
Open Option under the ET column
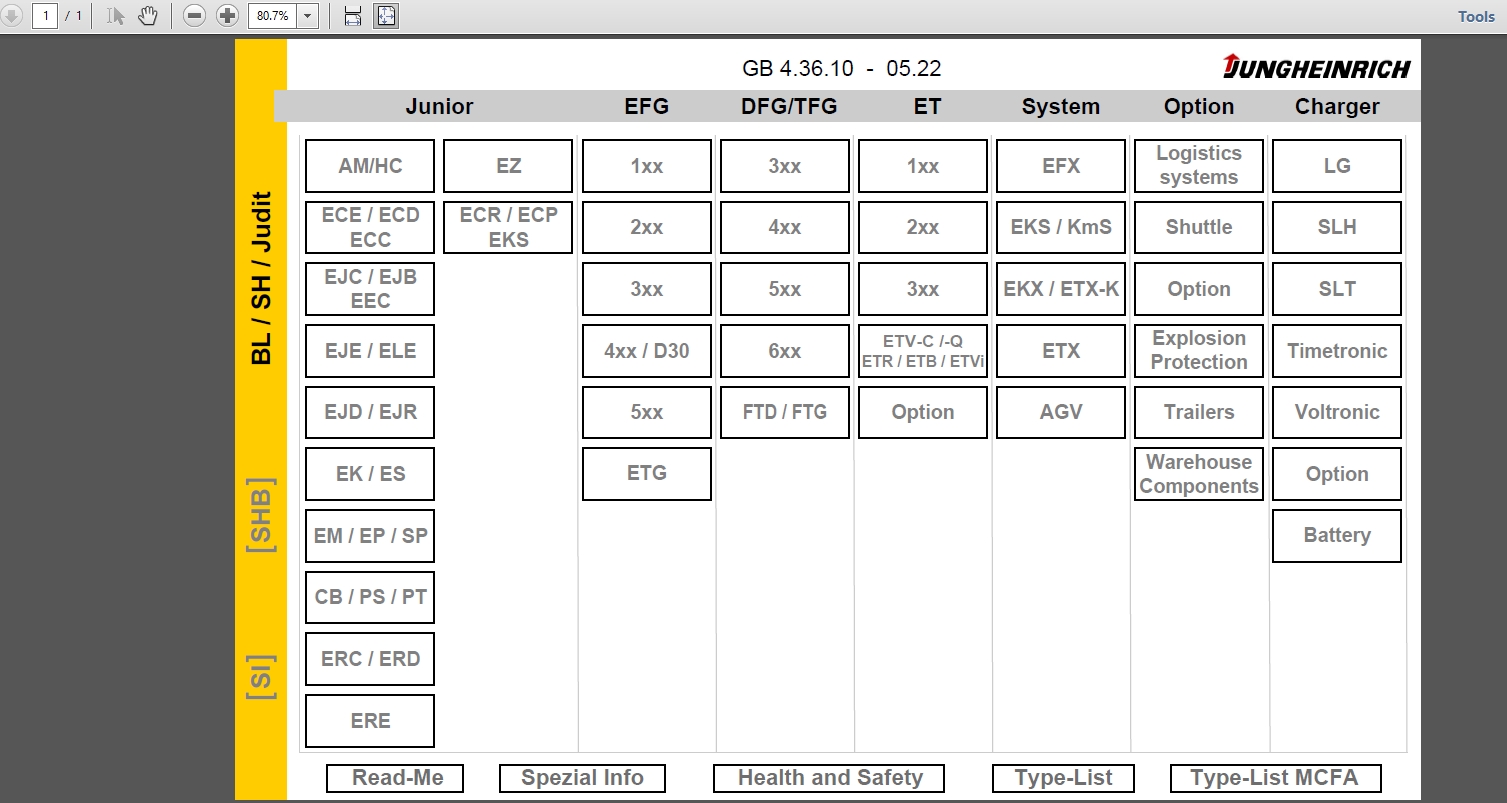(x=923, y=412)
